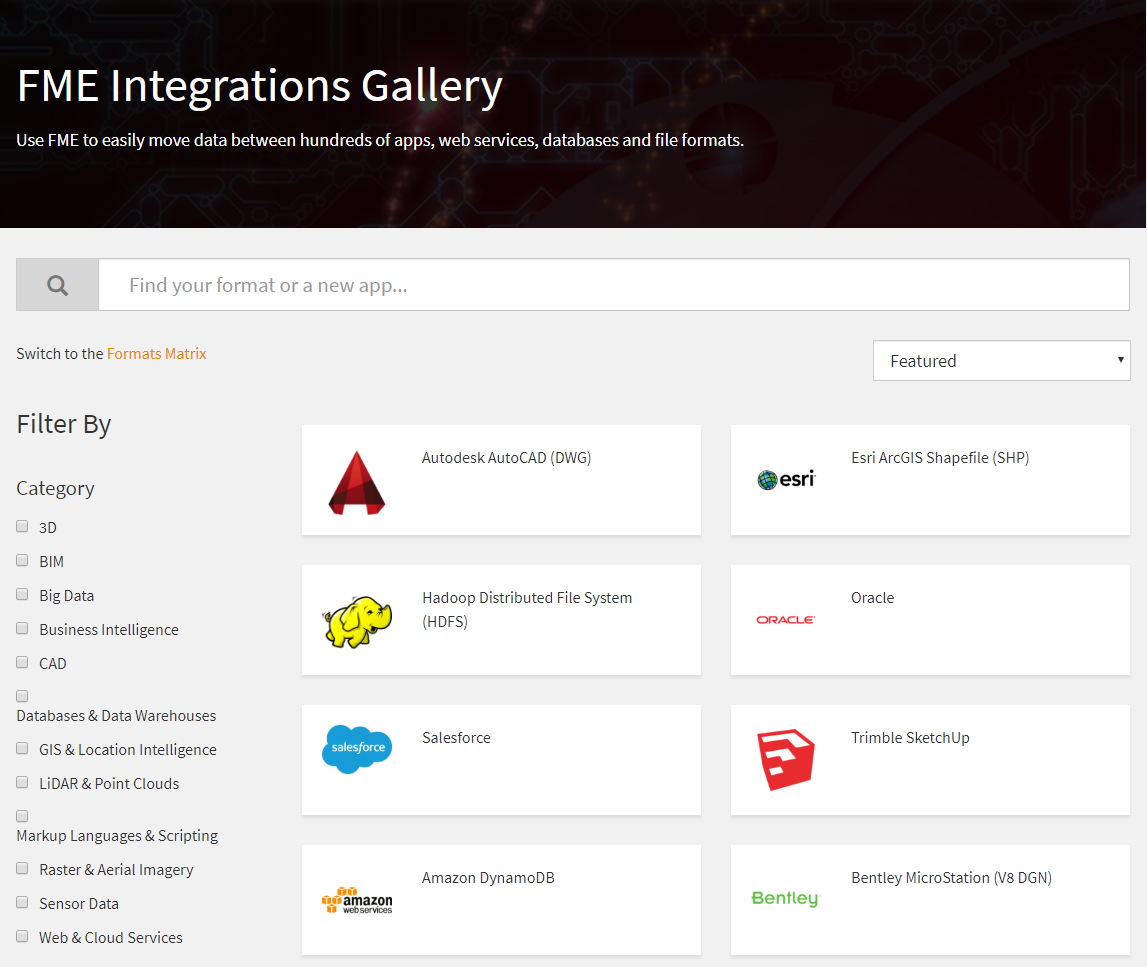The width and height of the screenshot is (1147, 967).
Task: Open the Salesforce integration title
Action: (456, 737)
